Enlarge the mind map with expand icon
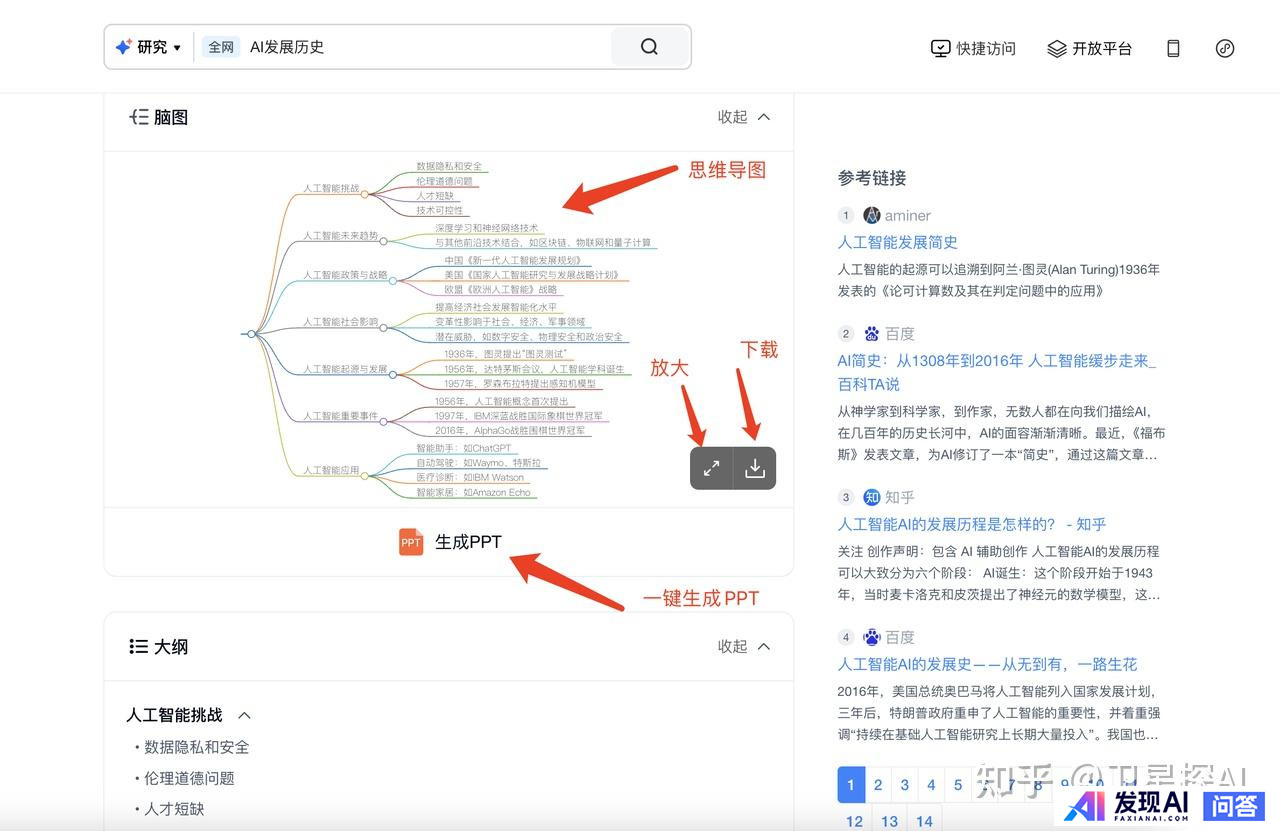 711,468
